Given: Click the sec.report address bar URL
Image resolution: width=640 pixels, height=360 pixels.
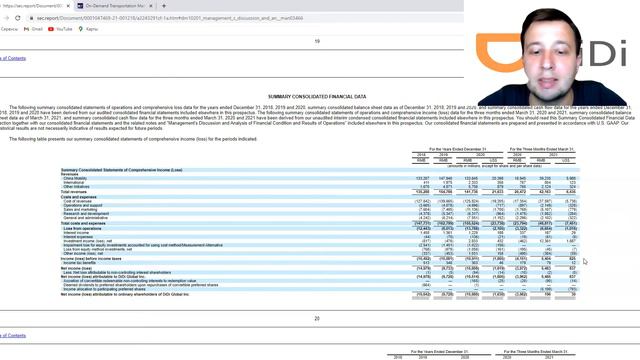Looking at the screenshot, I should (x=170, y=18).
